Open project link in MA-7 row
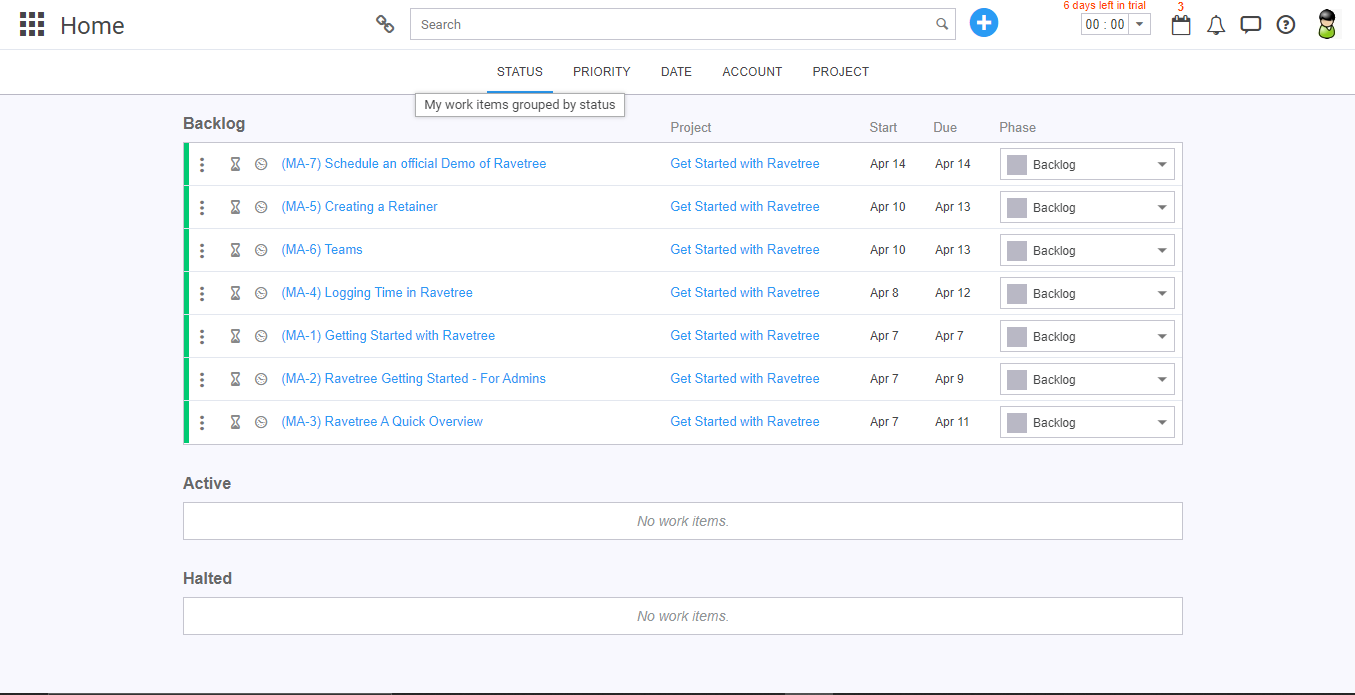Image resolution: width=1355 pixels, height=695 pixels. click(x=745, y=163)
